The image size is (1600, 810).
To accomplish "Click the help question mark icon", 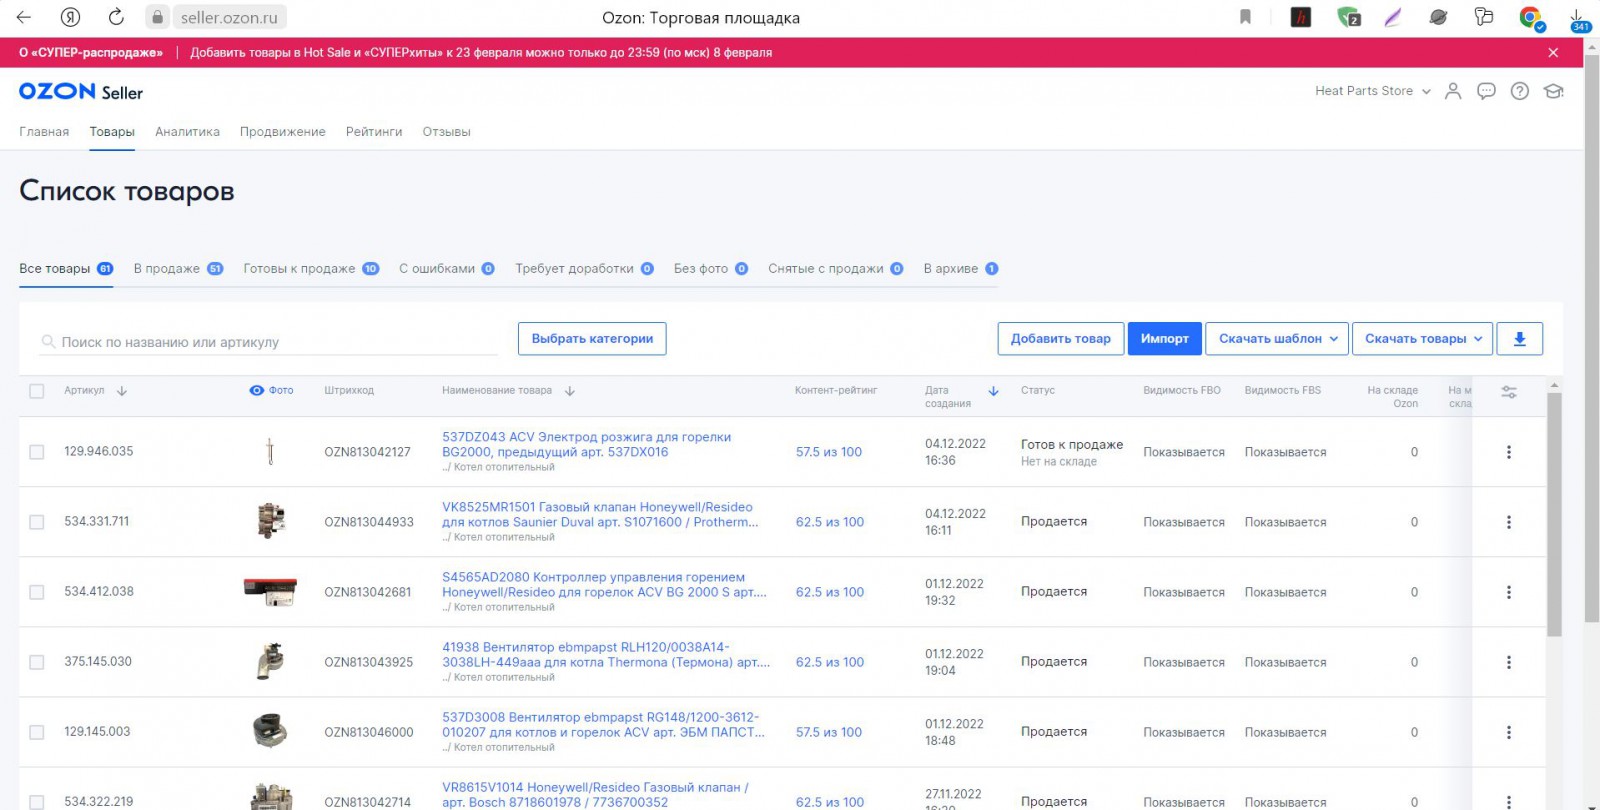I will [x=1520, y=91].
